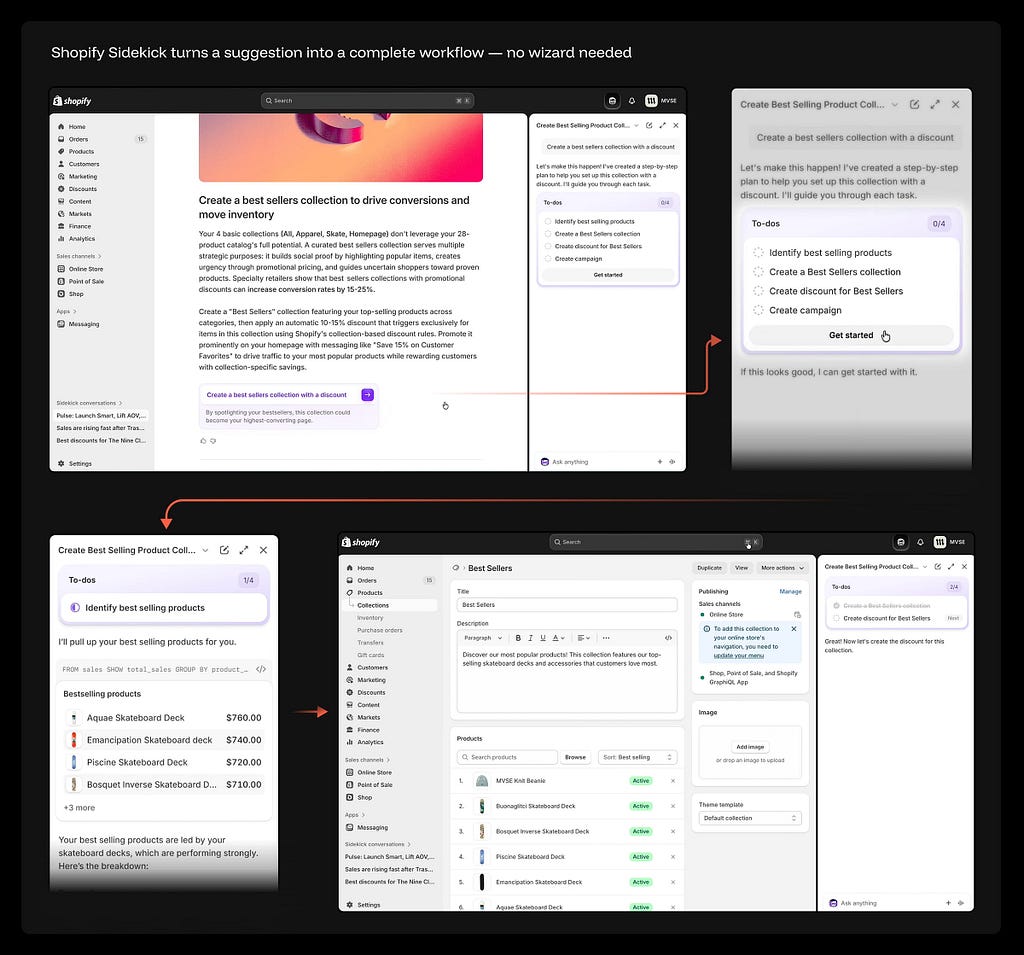The image size is (1024, 955).
Task: Click Add image button in Image card
Action: (x=750, y=747)
